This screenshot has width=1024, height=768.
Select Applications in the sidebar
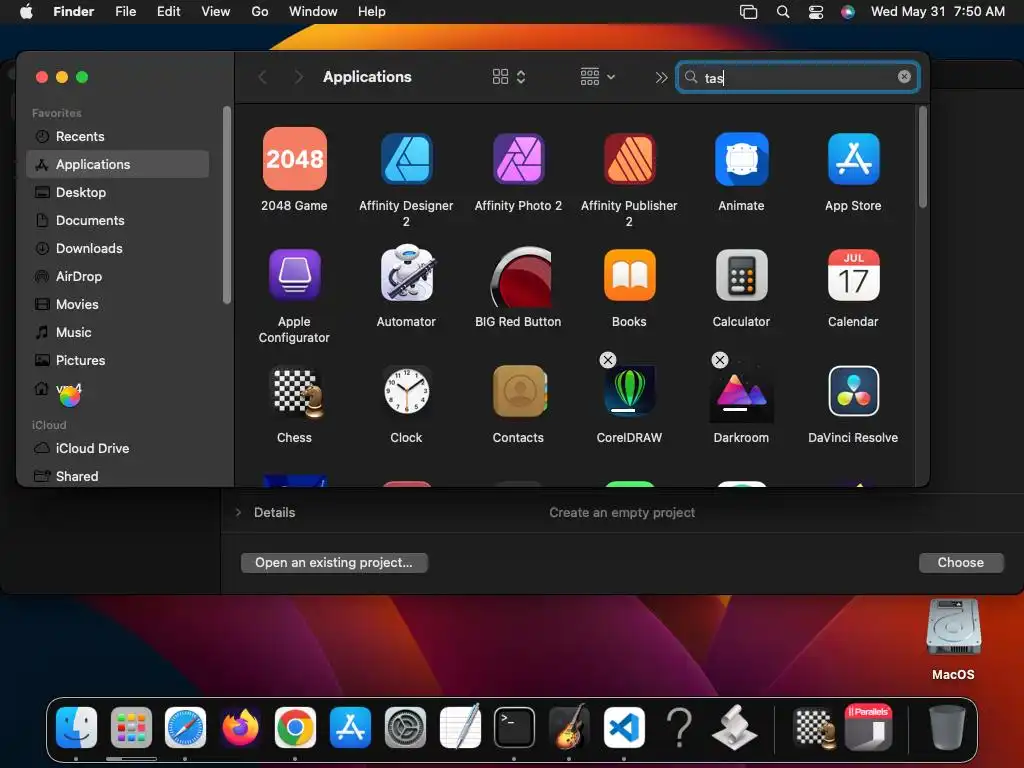(118, 165)
